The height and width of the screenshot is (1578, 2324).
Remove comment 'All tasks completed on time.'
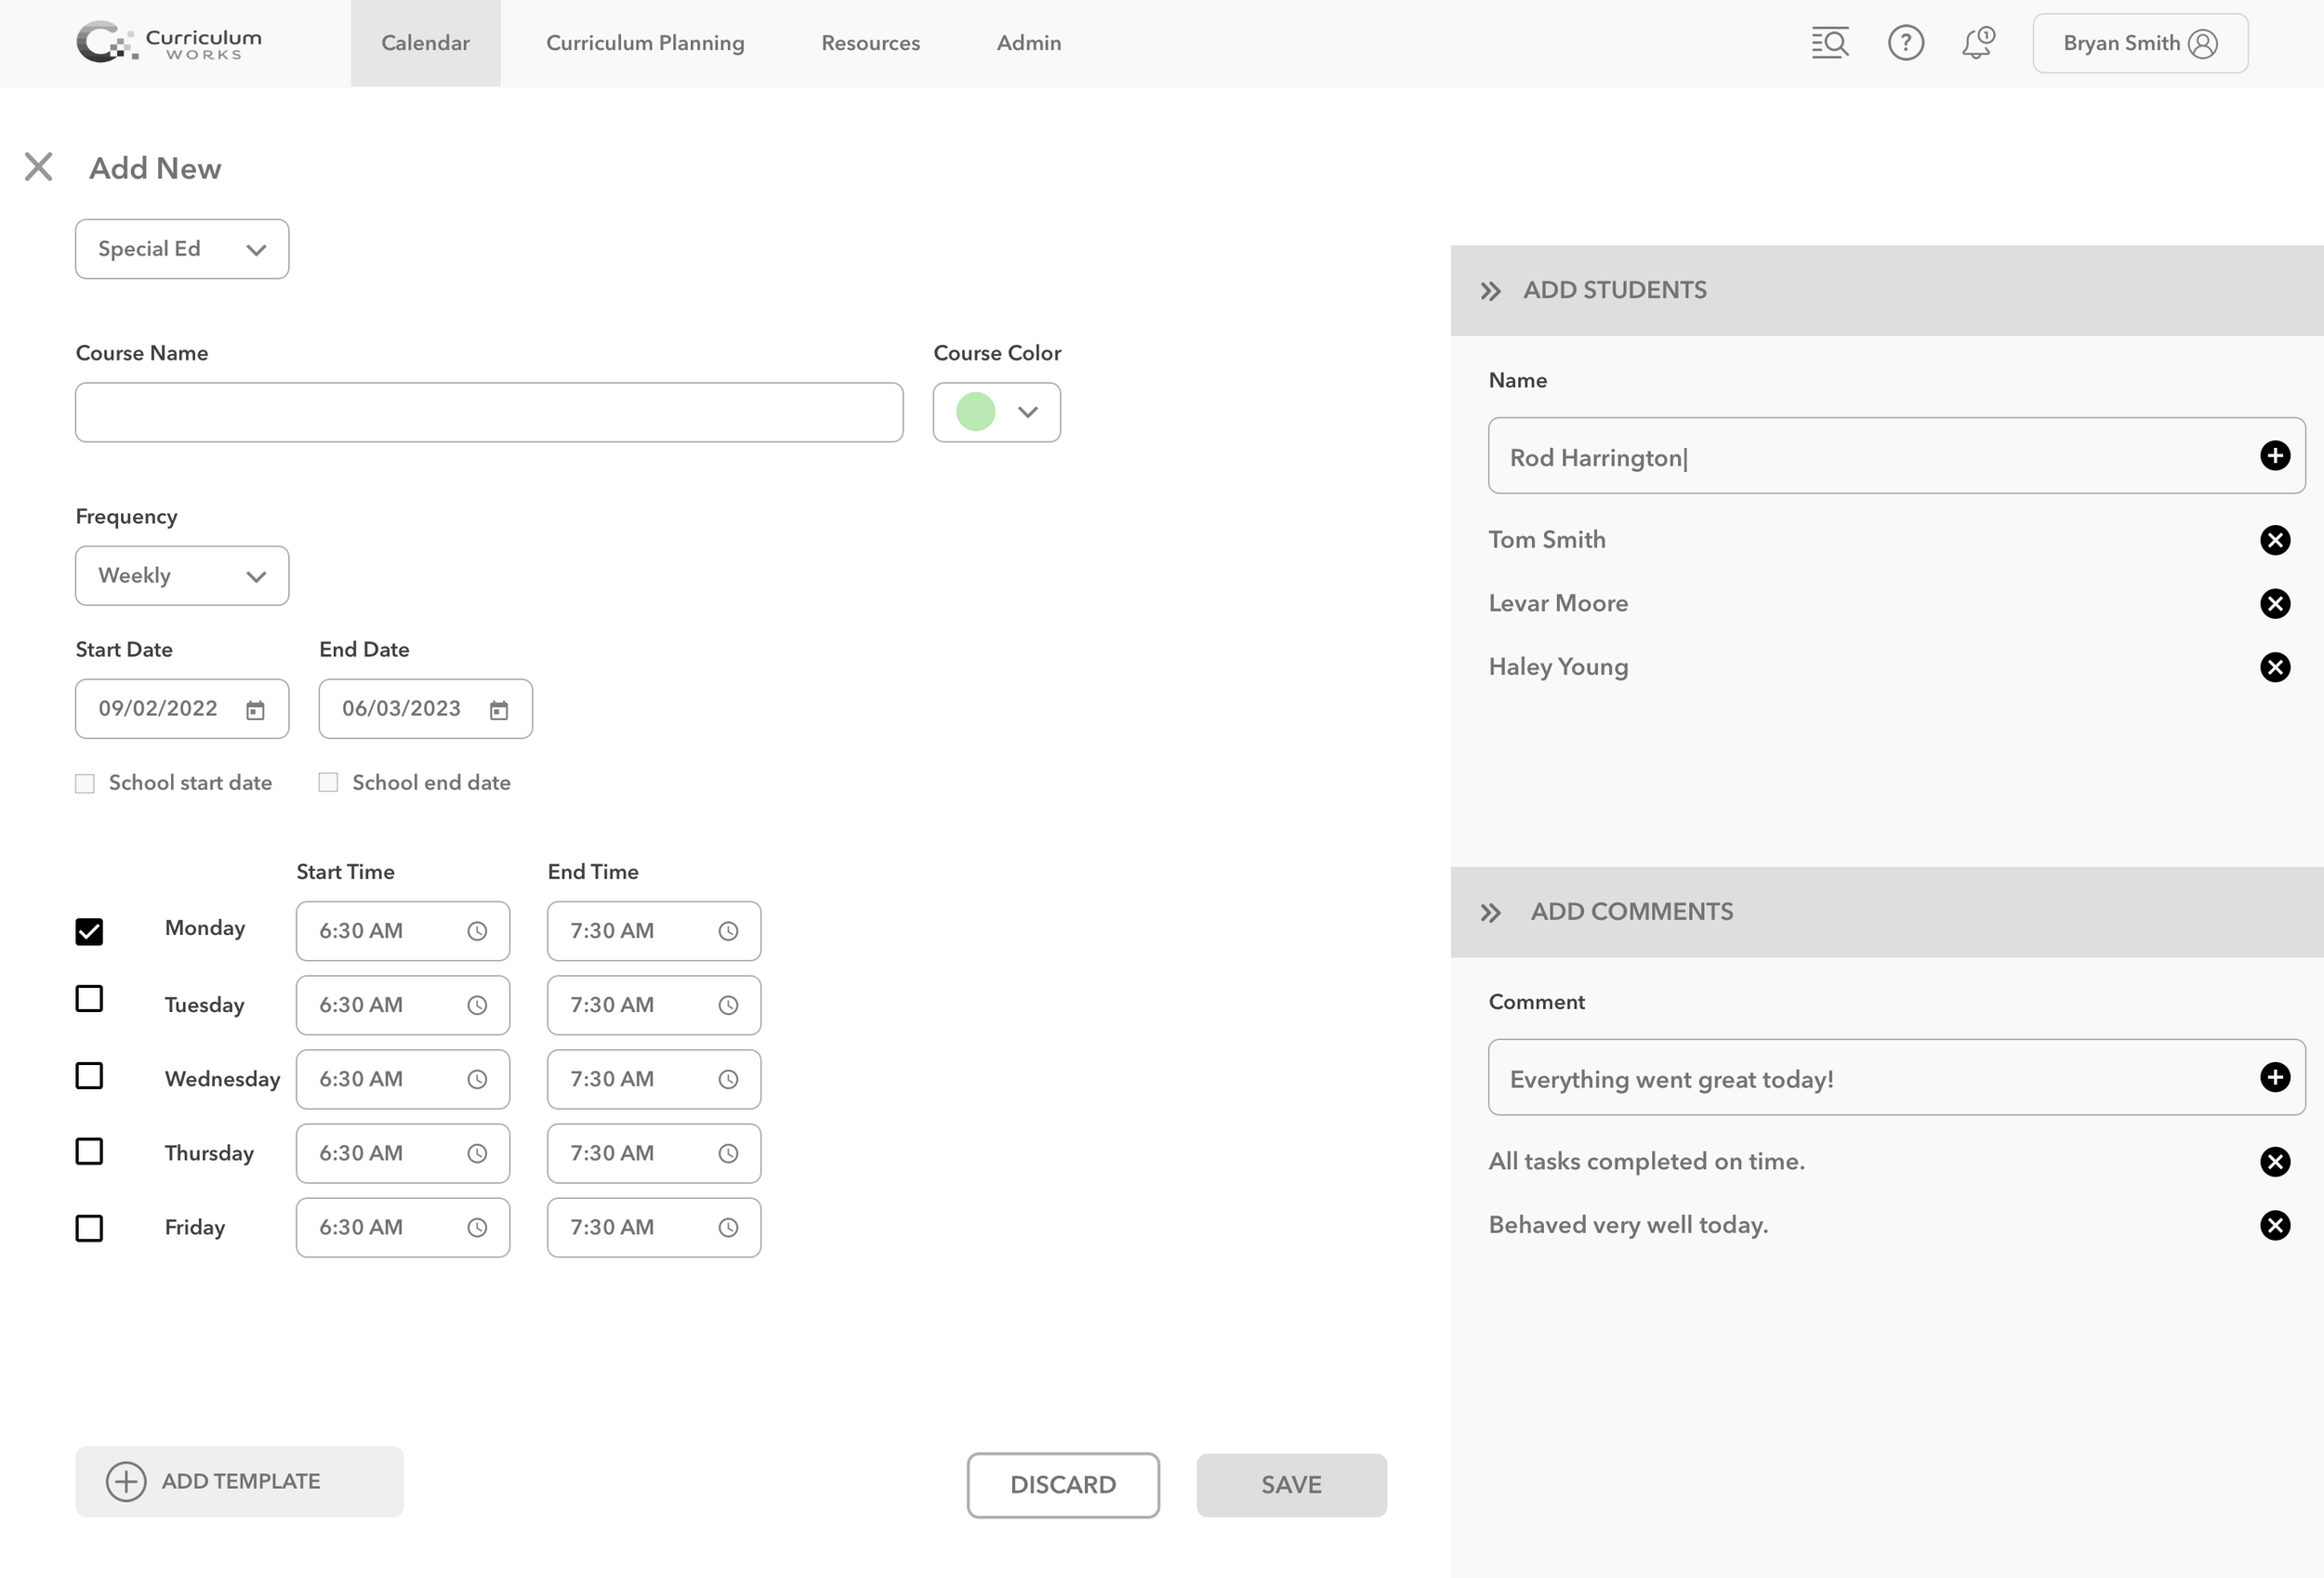[2275, 1161]
